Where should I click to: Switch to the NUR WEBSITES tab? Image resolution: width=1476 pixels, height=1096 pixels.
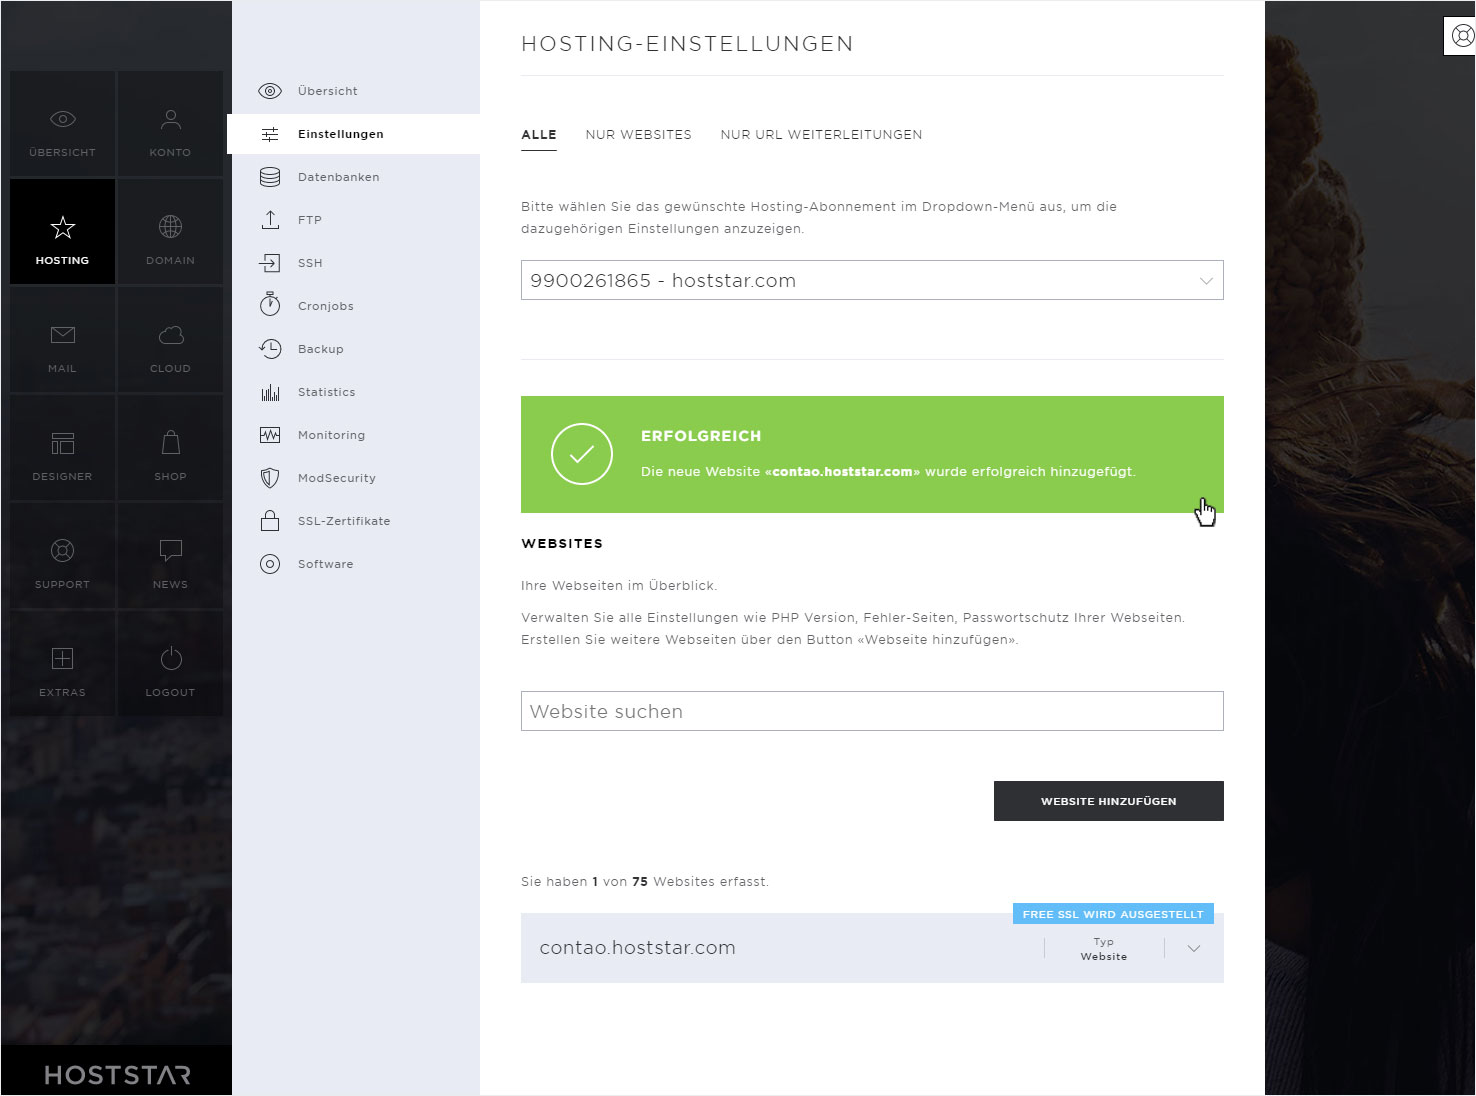pyautogui.click(x=638, y=135)
